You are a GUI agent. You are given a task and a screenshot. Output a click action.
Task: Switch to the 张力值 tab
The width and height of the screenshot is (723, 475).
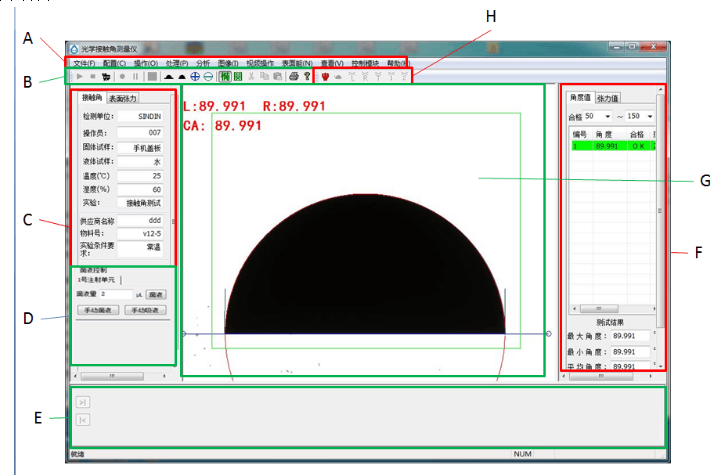pos(607,98)
